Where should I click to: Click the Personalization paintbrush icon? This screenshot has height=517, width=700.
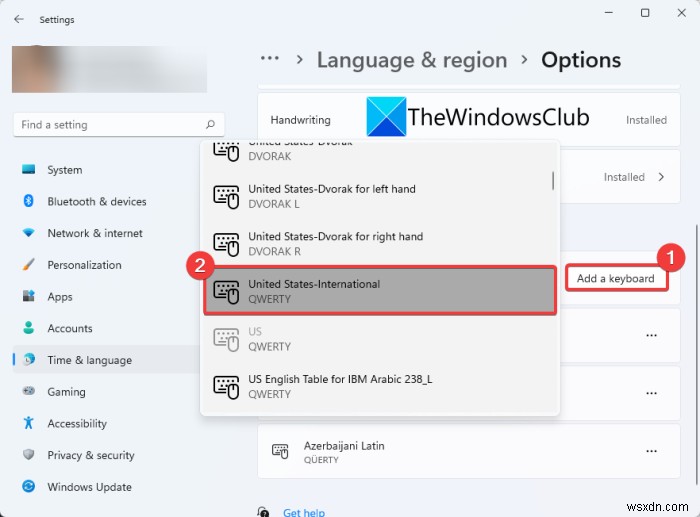[x=29, y=264]
